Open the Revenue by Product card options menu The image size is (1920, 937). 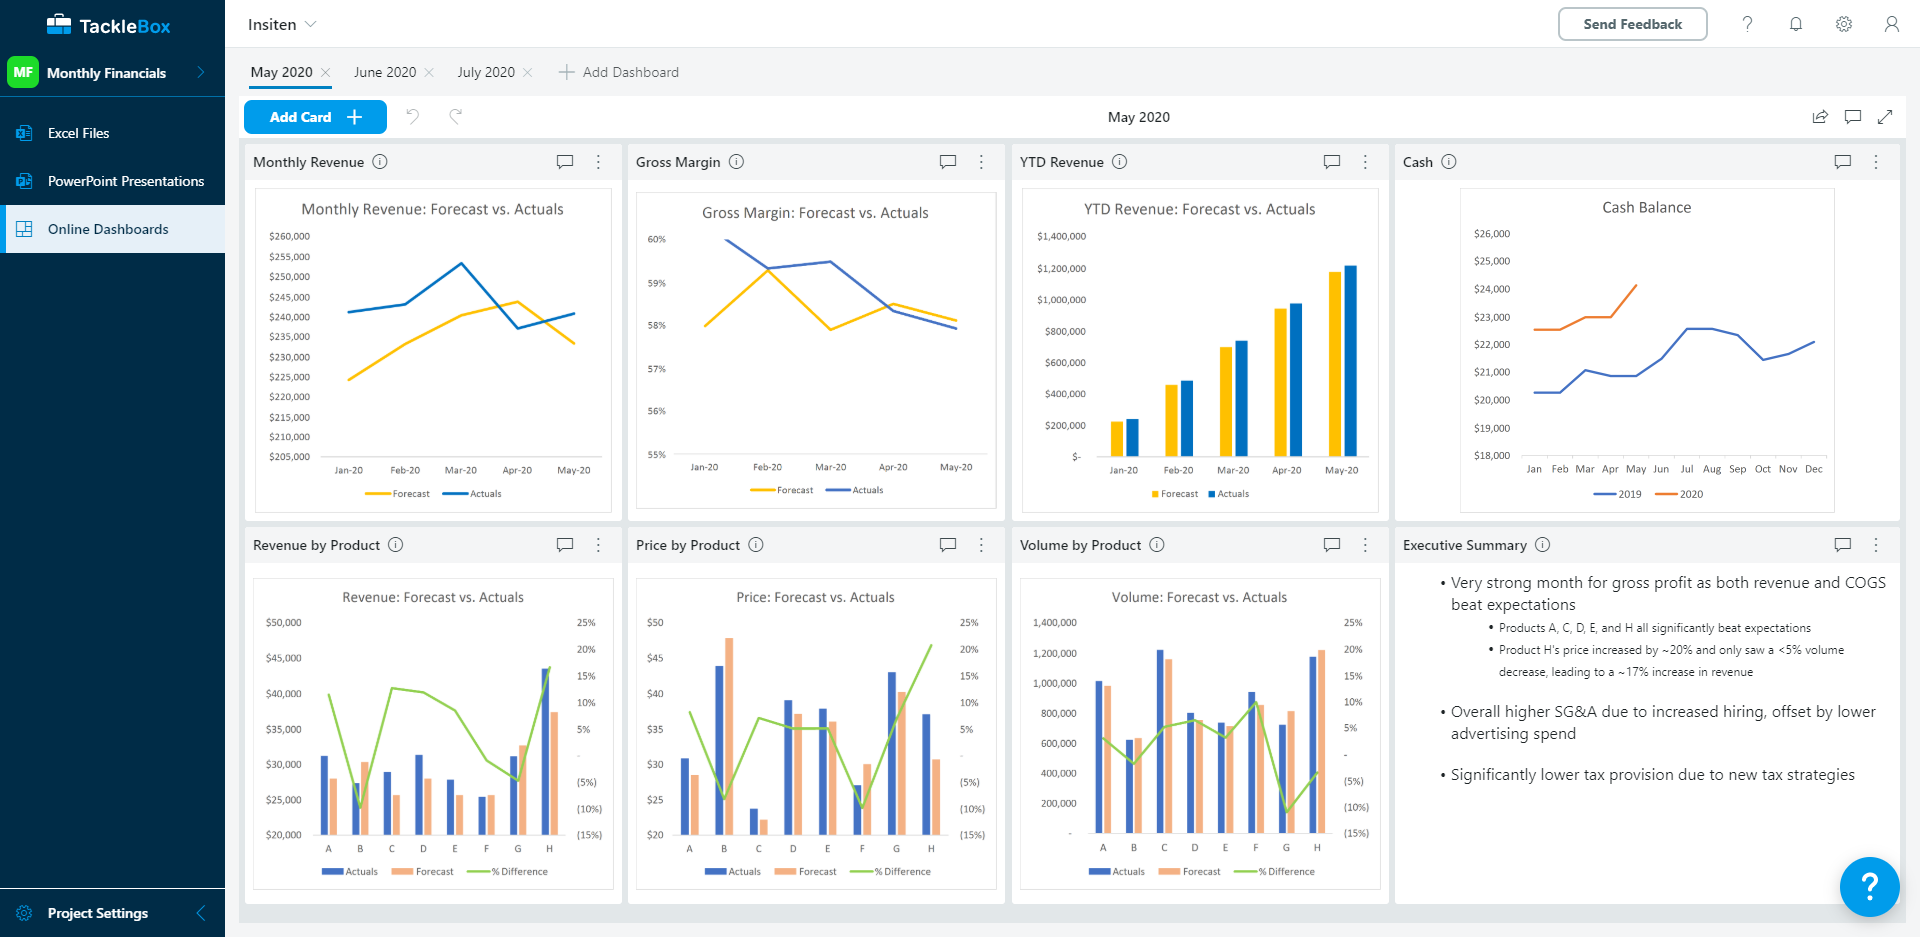(x=599, y=545)
